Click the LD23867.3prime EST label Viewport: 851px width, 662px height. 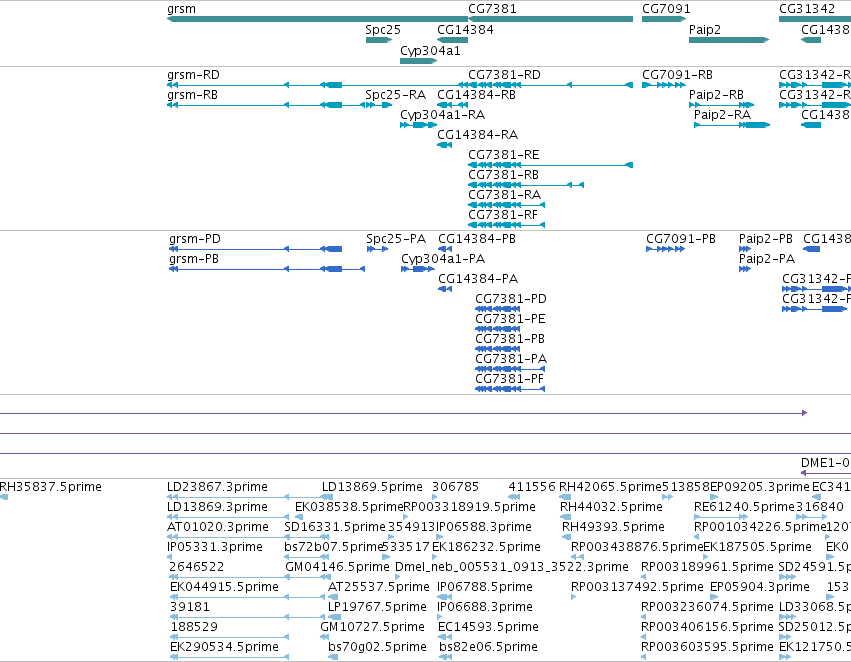pos(217,487)
